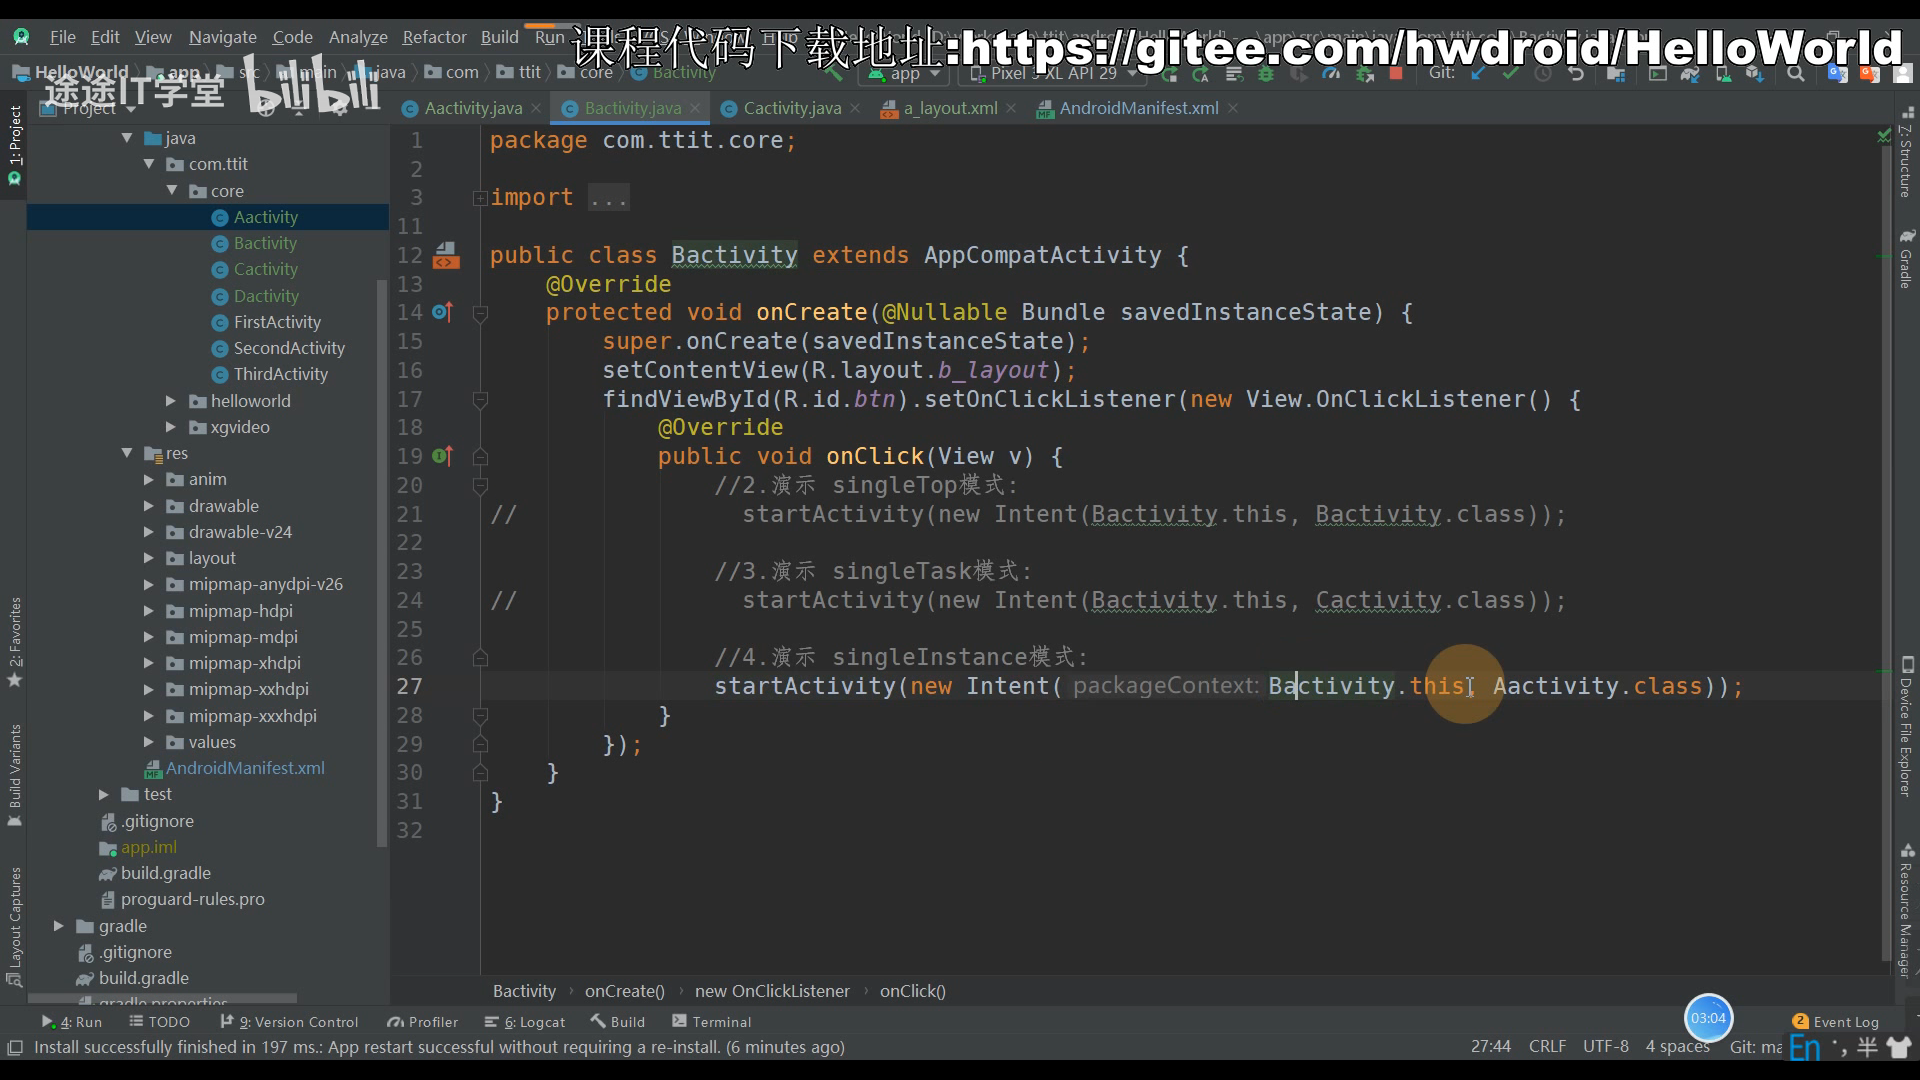
Task: Open the Event Log button
Action: point(1836,1022)
